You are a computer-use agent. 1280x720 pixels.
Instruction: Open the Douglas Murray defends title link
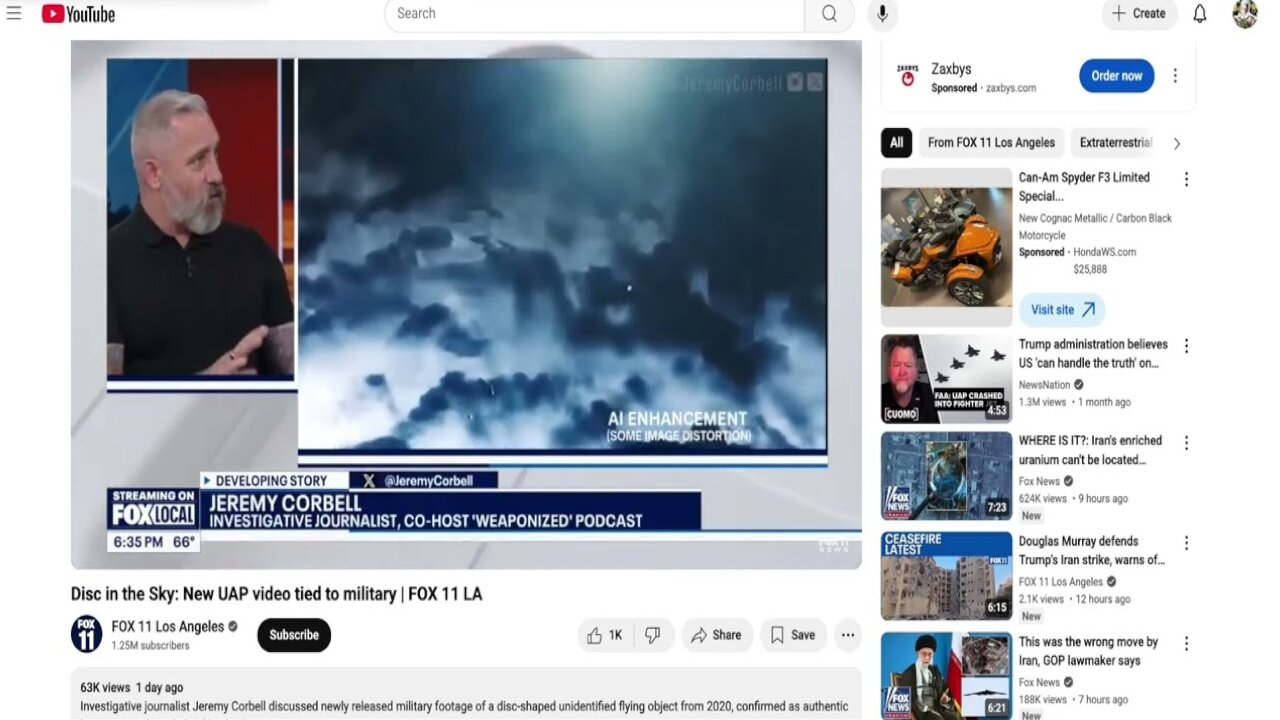click(1092, 551)
